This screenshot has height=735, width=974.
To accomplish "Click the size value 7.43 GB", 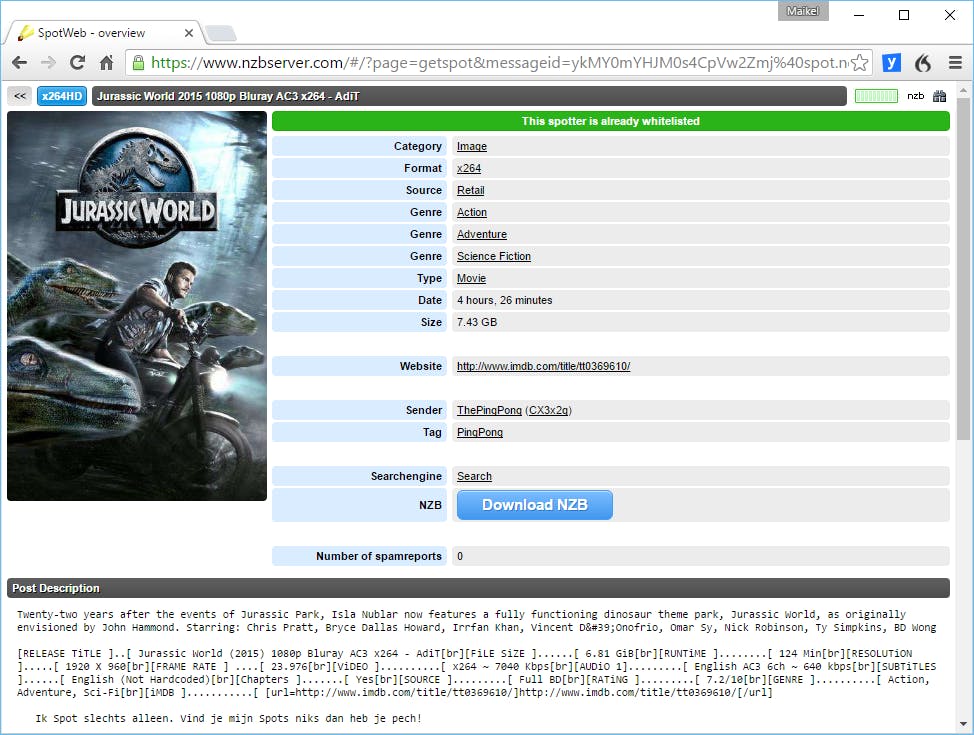I will pyautogui.click(x=477, y=322).
